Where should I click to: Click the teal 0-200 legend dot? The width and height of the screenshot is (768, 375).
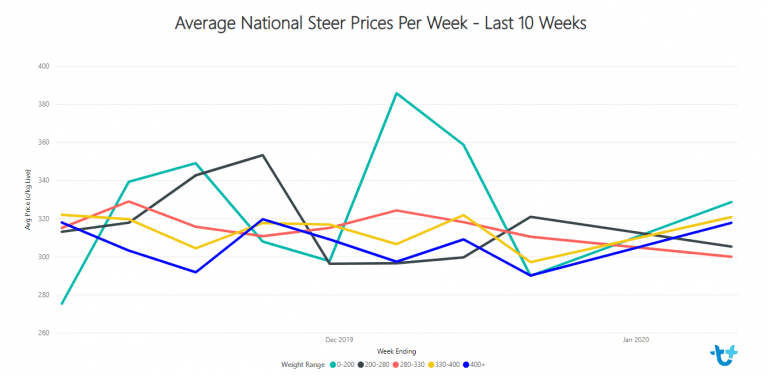(x=333, y=365)
